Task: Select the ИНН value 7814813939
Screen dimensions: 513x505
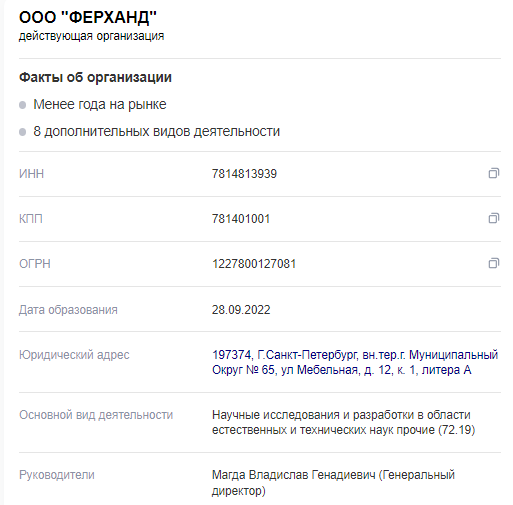Action: (x=244, y=174)
